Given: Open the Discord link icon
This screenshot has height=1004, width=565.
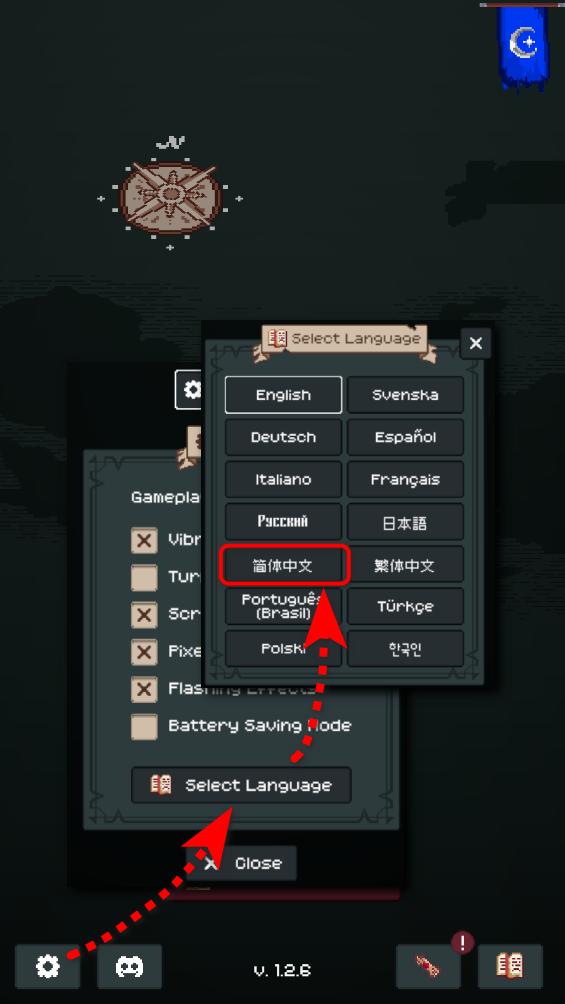Looking at the screenshot, I should click(129, 966).
